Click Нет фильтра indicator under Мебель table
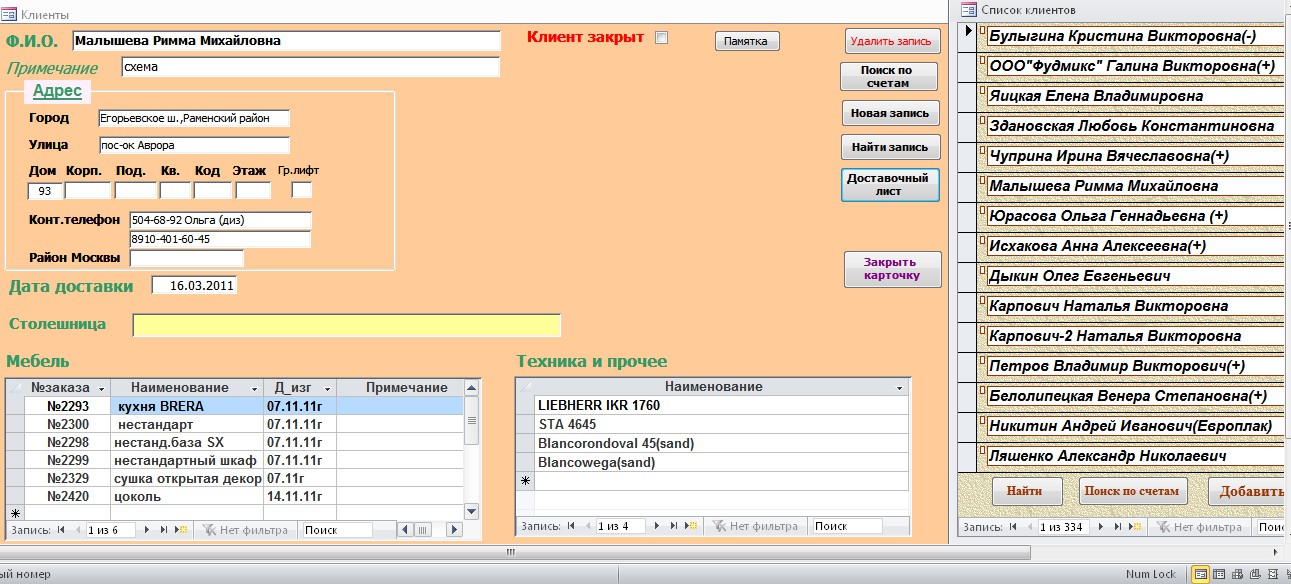The width and height of the screenshot is (1291, 584). [247, 530]
